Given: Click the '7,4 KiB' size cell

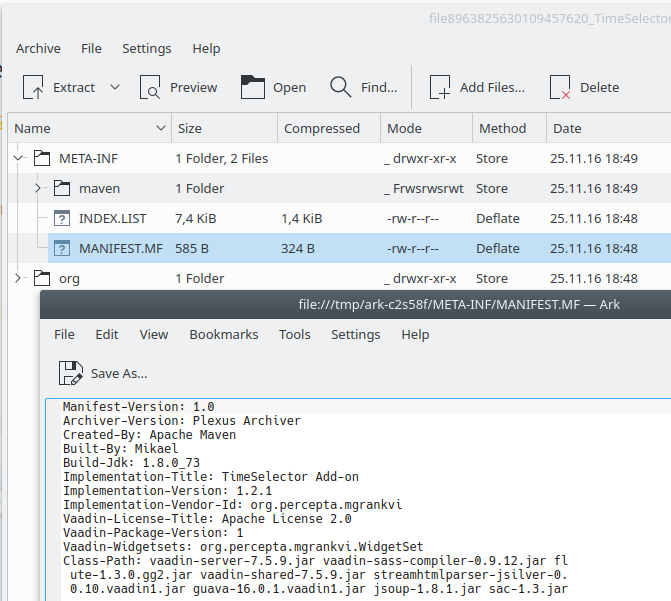Looking at the screenshot, I should click(196, 218).
